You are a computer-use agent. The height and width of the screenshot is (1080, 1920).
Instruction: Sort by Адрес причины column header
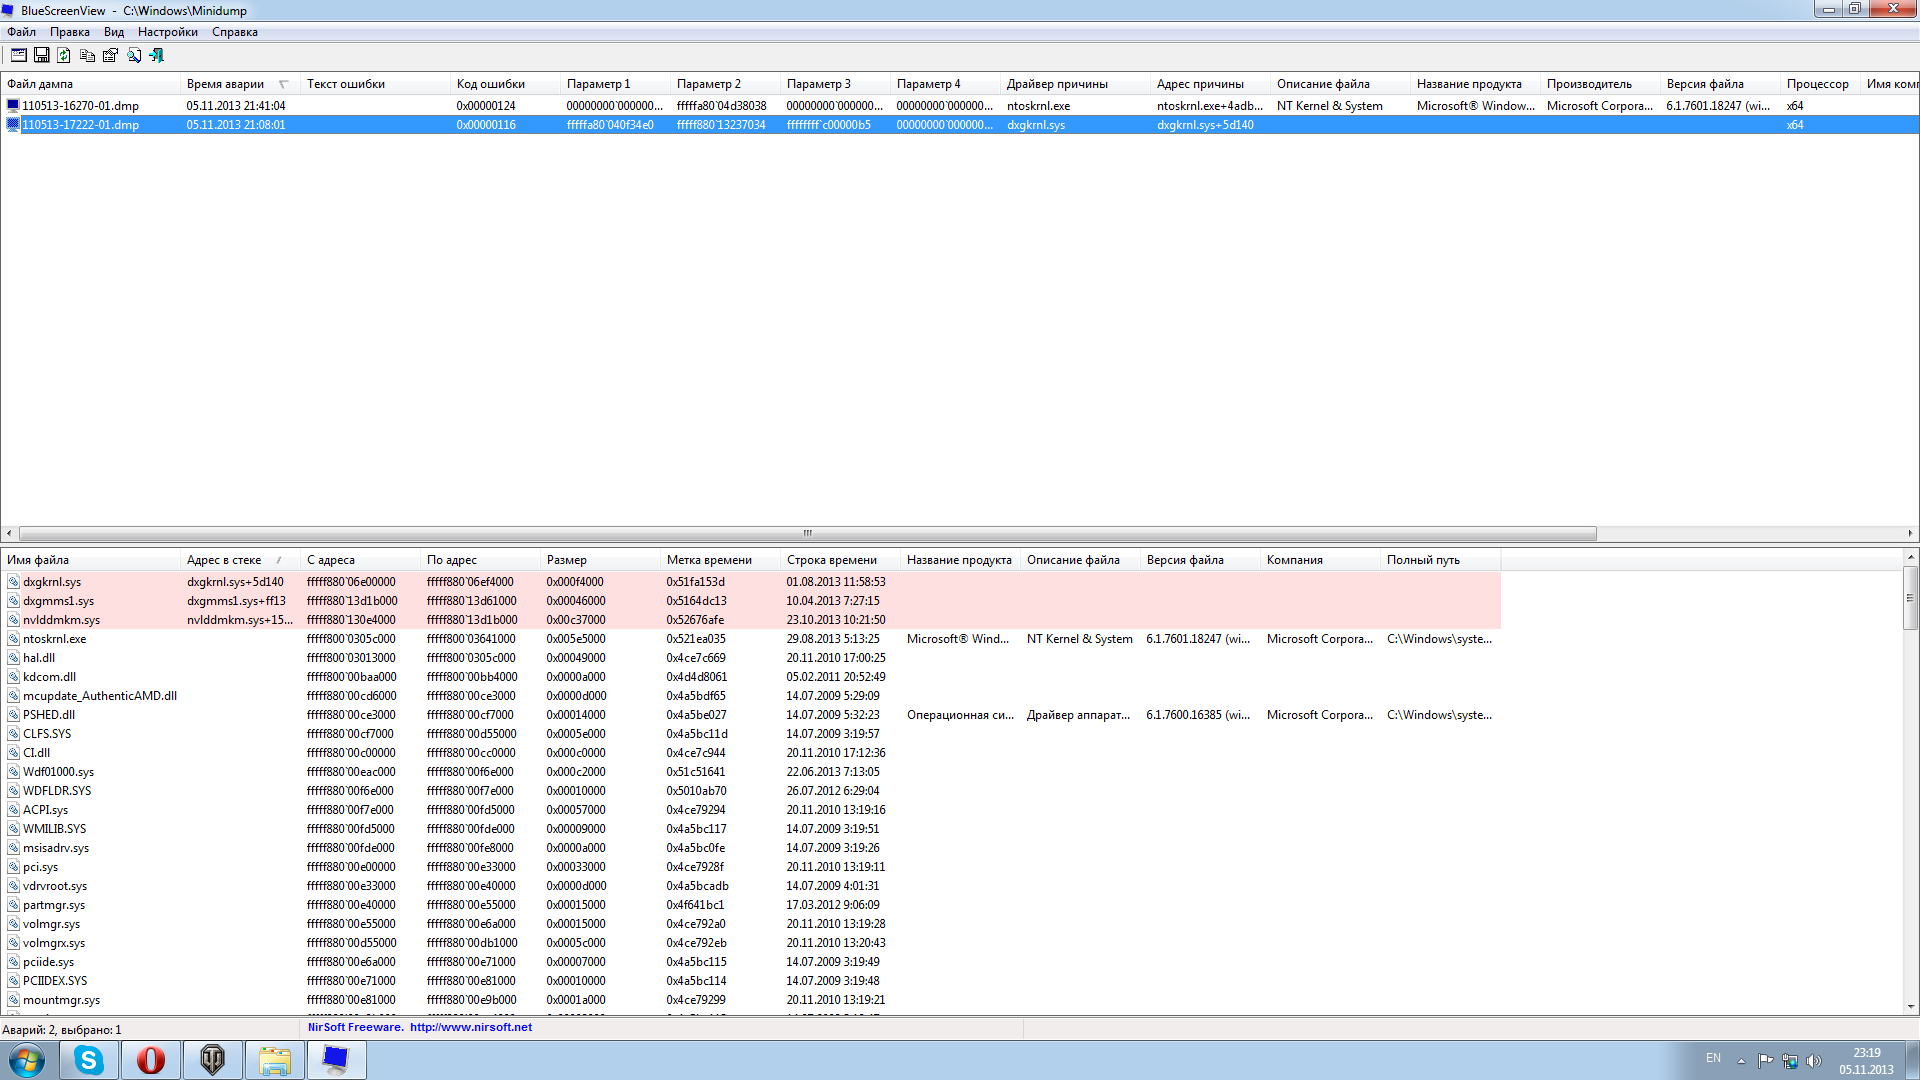1210,84
